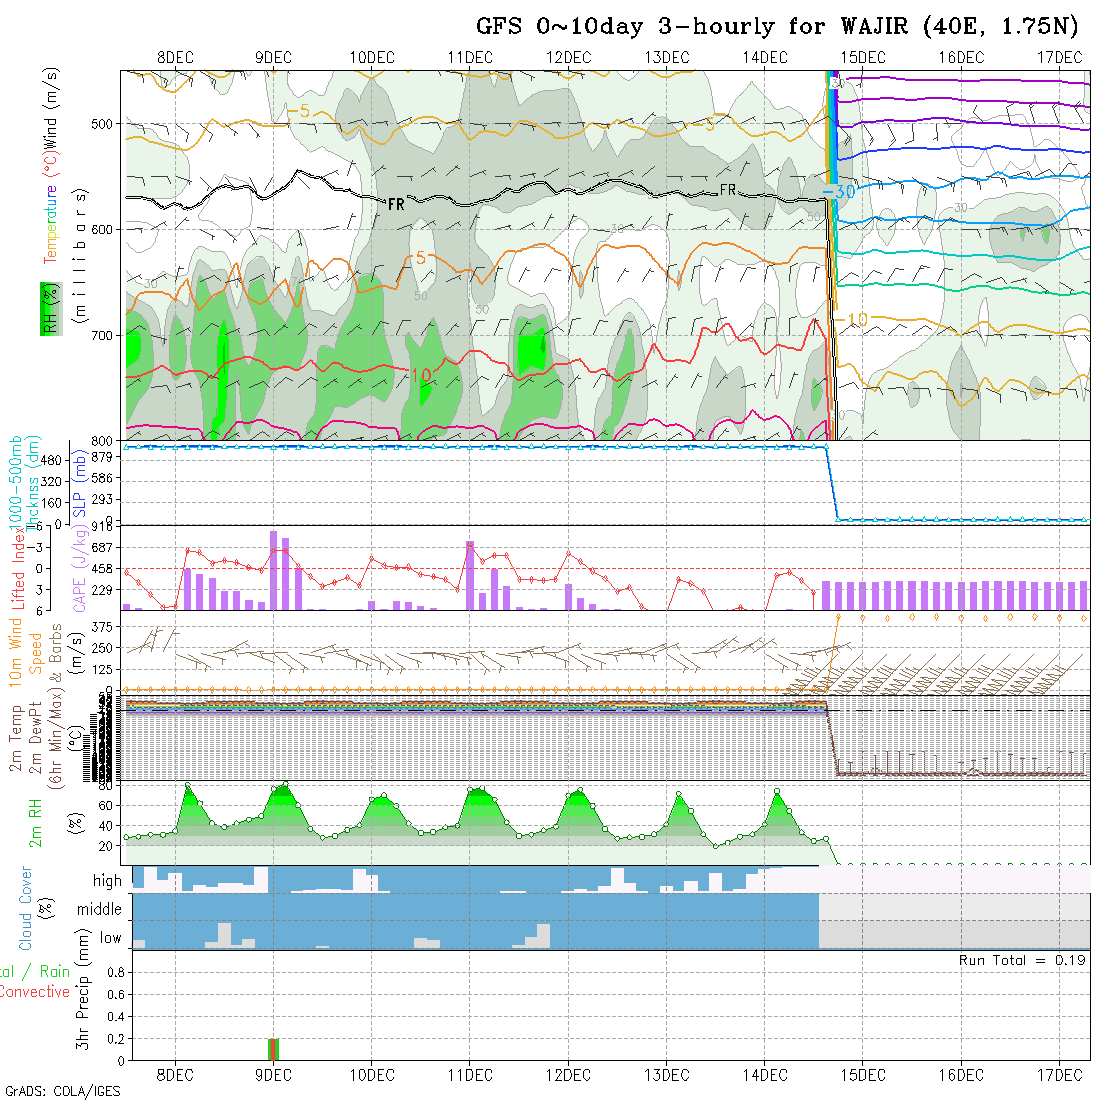Select the 12DEC label on the top axis

click(x=569, y=57)
